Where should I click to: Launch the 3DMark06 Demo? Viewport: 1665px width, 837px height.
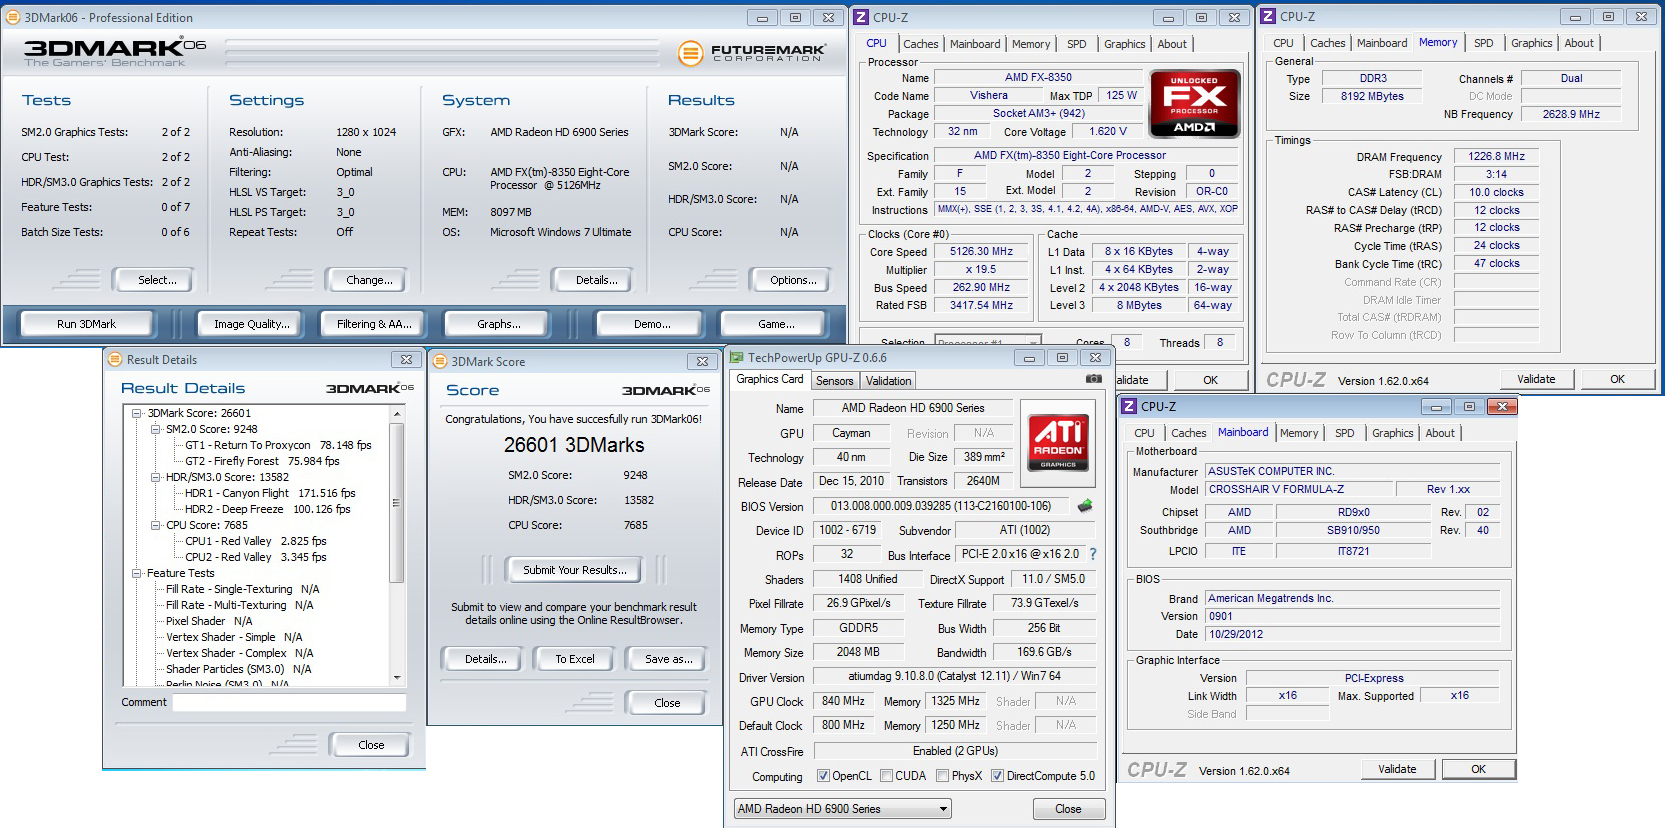(652, 324)
